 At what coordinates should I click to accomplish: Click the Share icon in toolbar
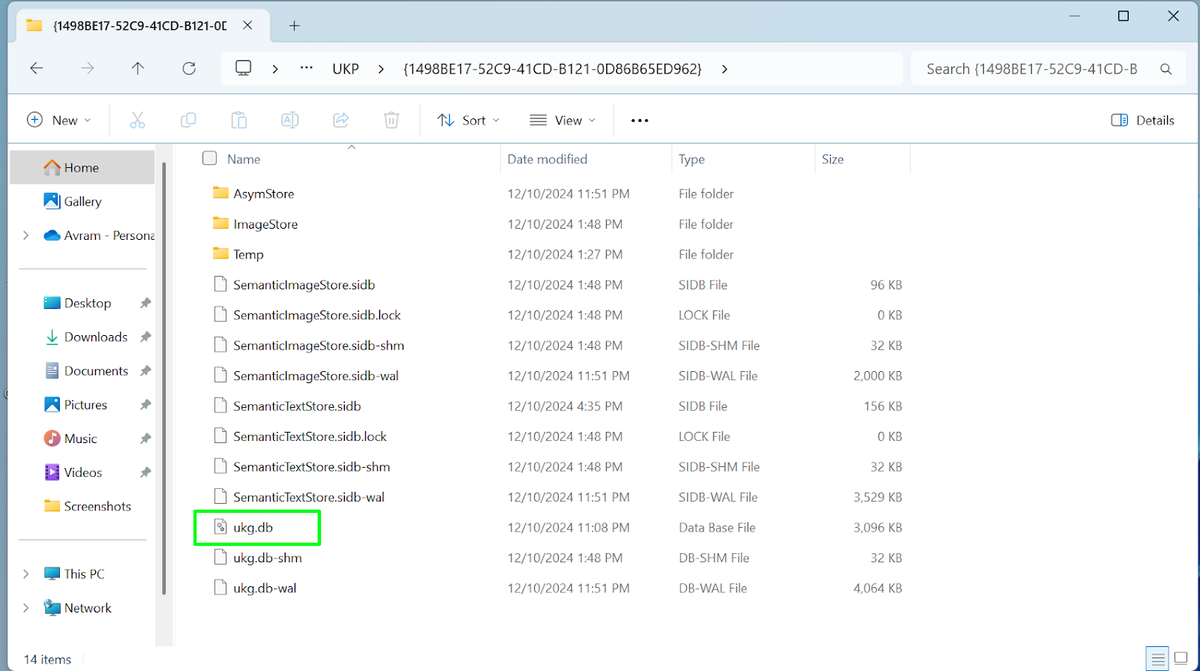pyautogui.click(x=341, y=120)
